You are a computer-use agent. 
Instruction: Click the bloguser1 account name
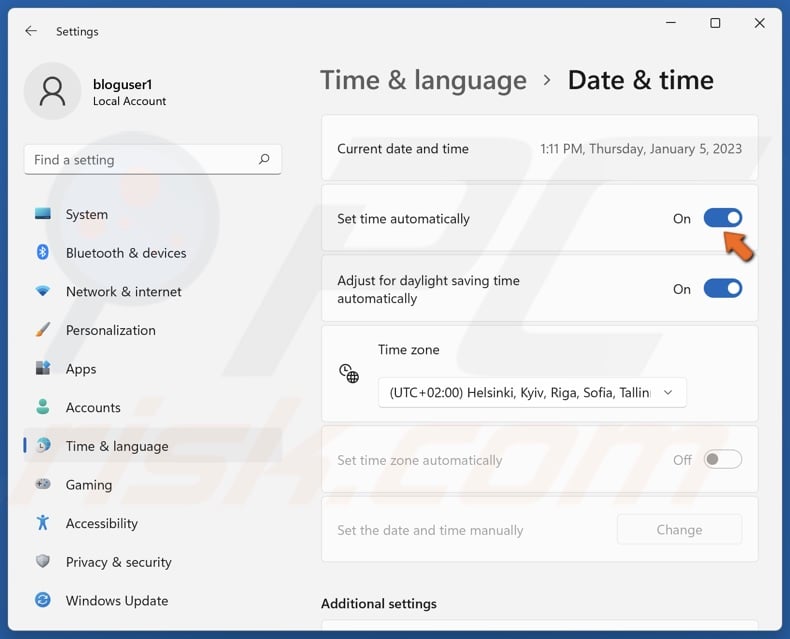(x=122, y=84)
